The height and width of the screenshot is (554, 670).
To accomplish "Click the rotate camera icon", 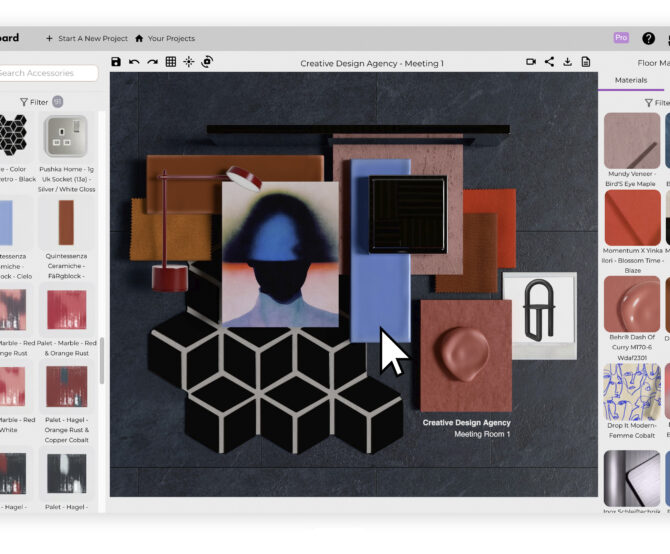I will (207, 62).
